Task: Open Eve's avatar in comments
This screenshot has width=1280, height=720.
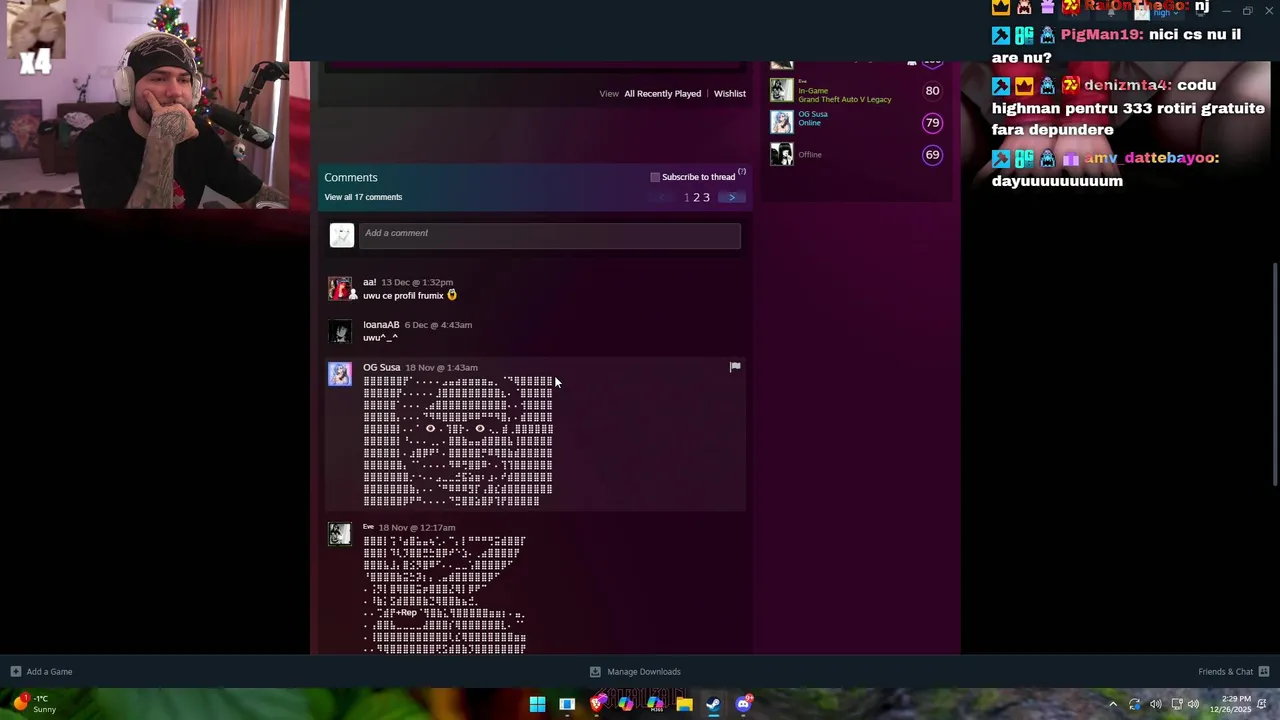Action: 340,534
